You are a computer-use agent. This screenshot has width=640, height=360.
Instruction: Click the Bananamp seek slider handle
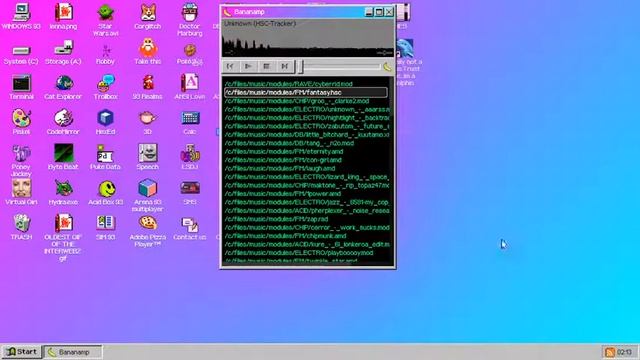coord(301,67)
